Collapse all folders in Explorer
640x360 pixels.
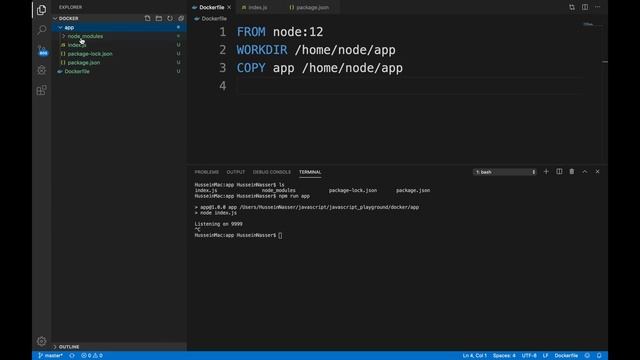point(181,18)
